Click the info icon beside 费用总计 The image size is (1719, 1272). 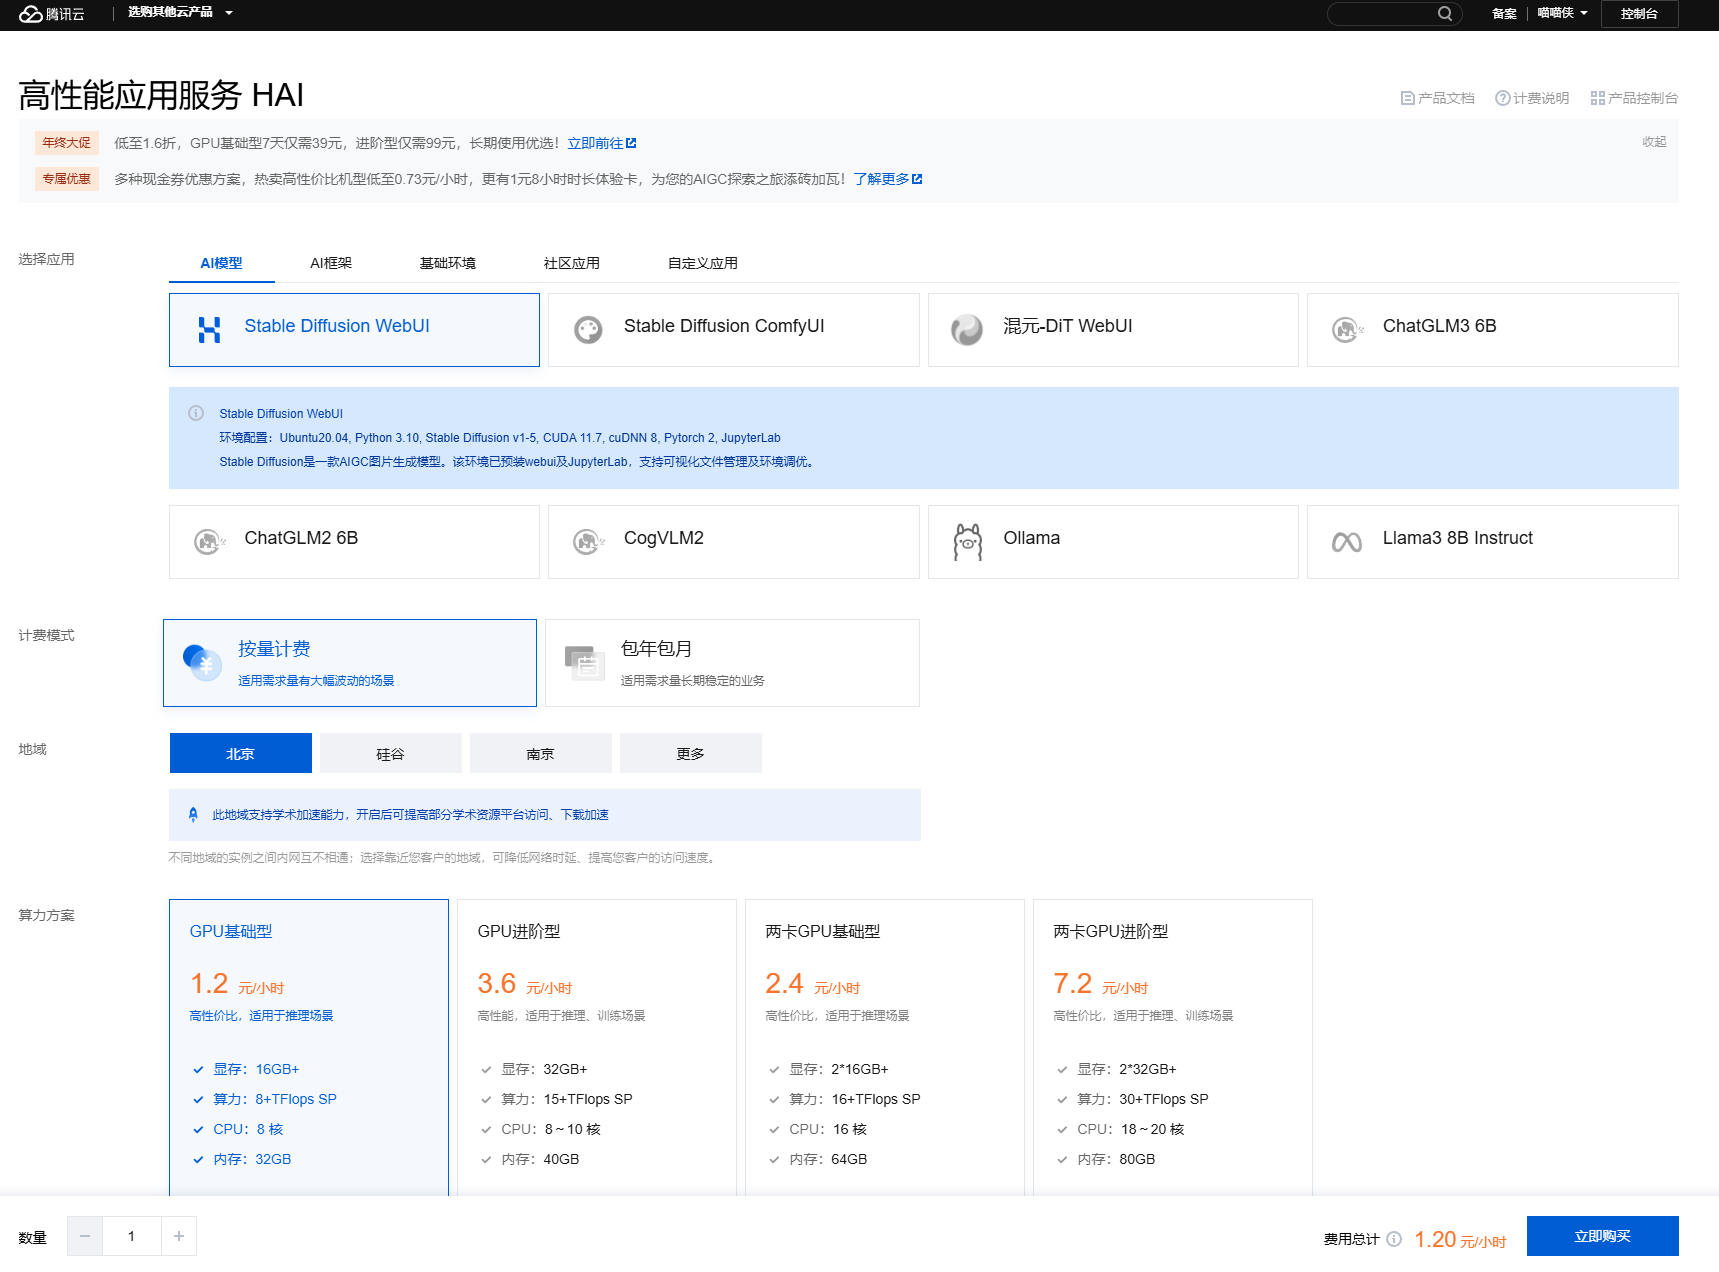click(1394, 1239)
